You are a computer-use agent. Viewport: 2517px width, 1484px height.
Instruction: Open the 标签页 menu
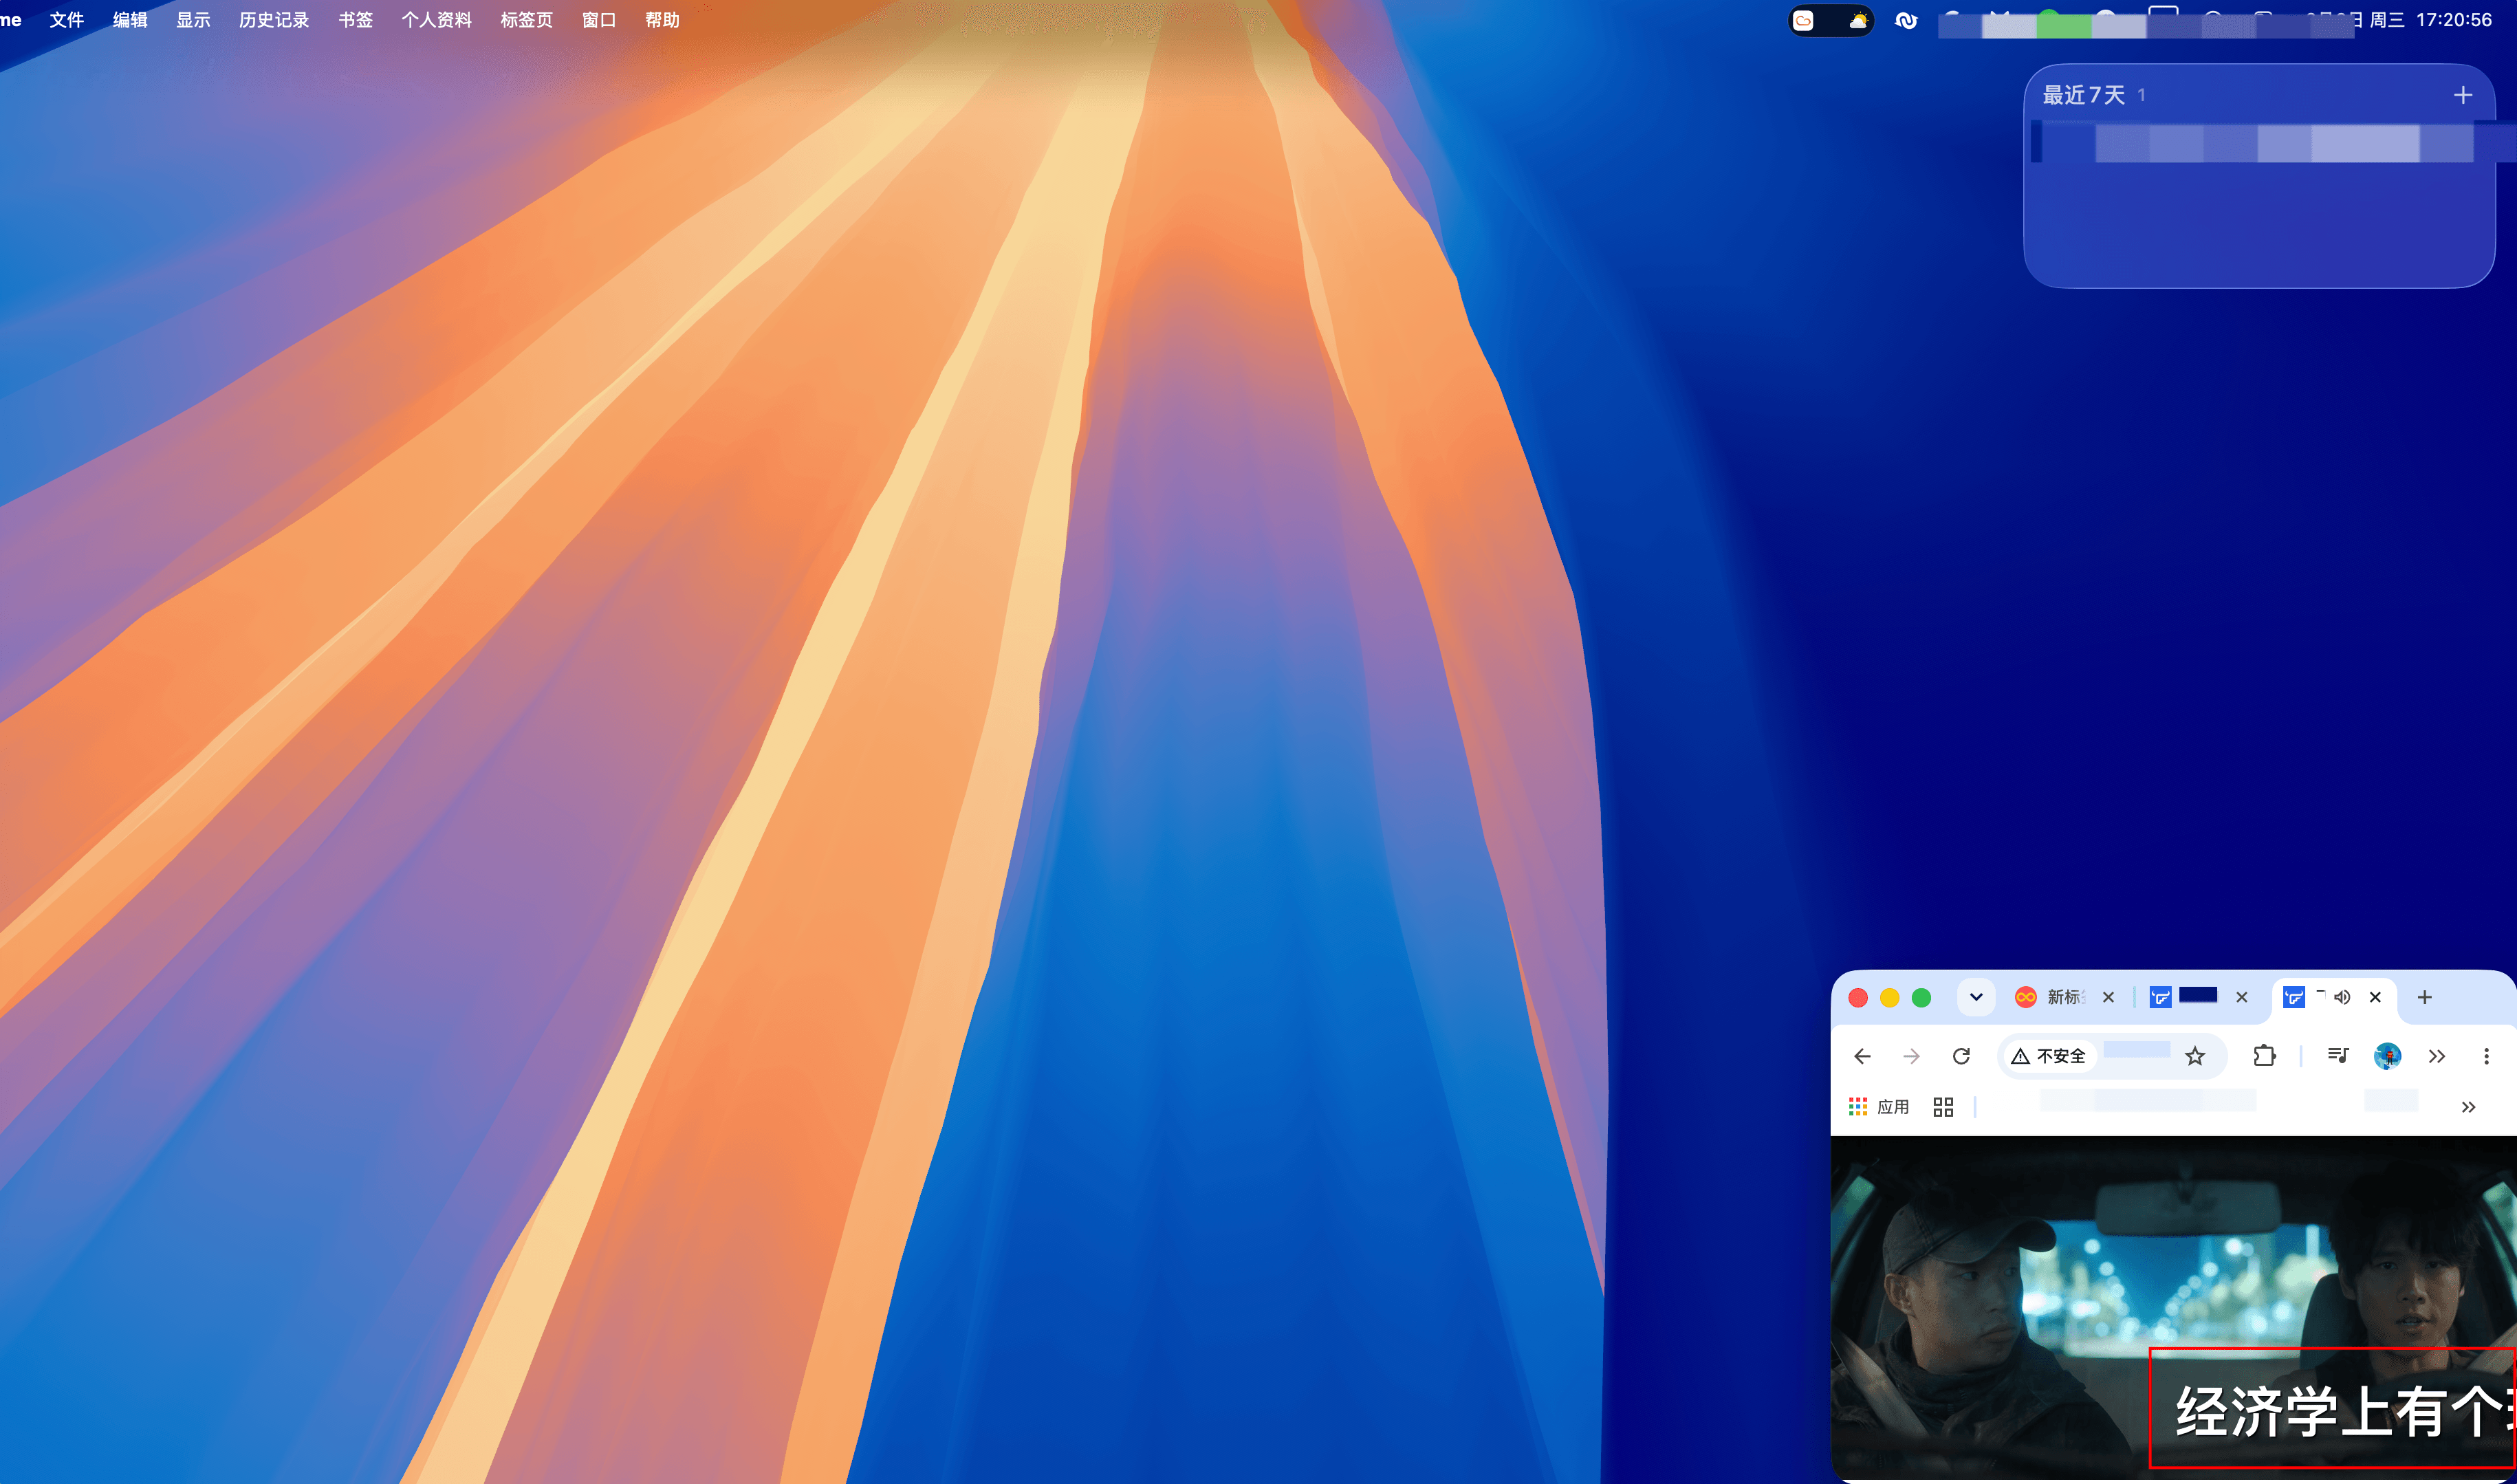526,20
